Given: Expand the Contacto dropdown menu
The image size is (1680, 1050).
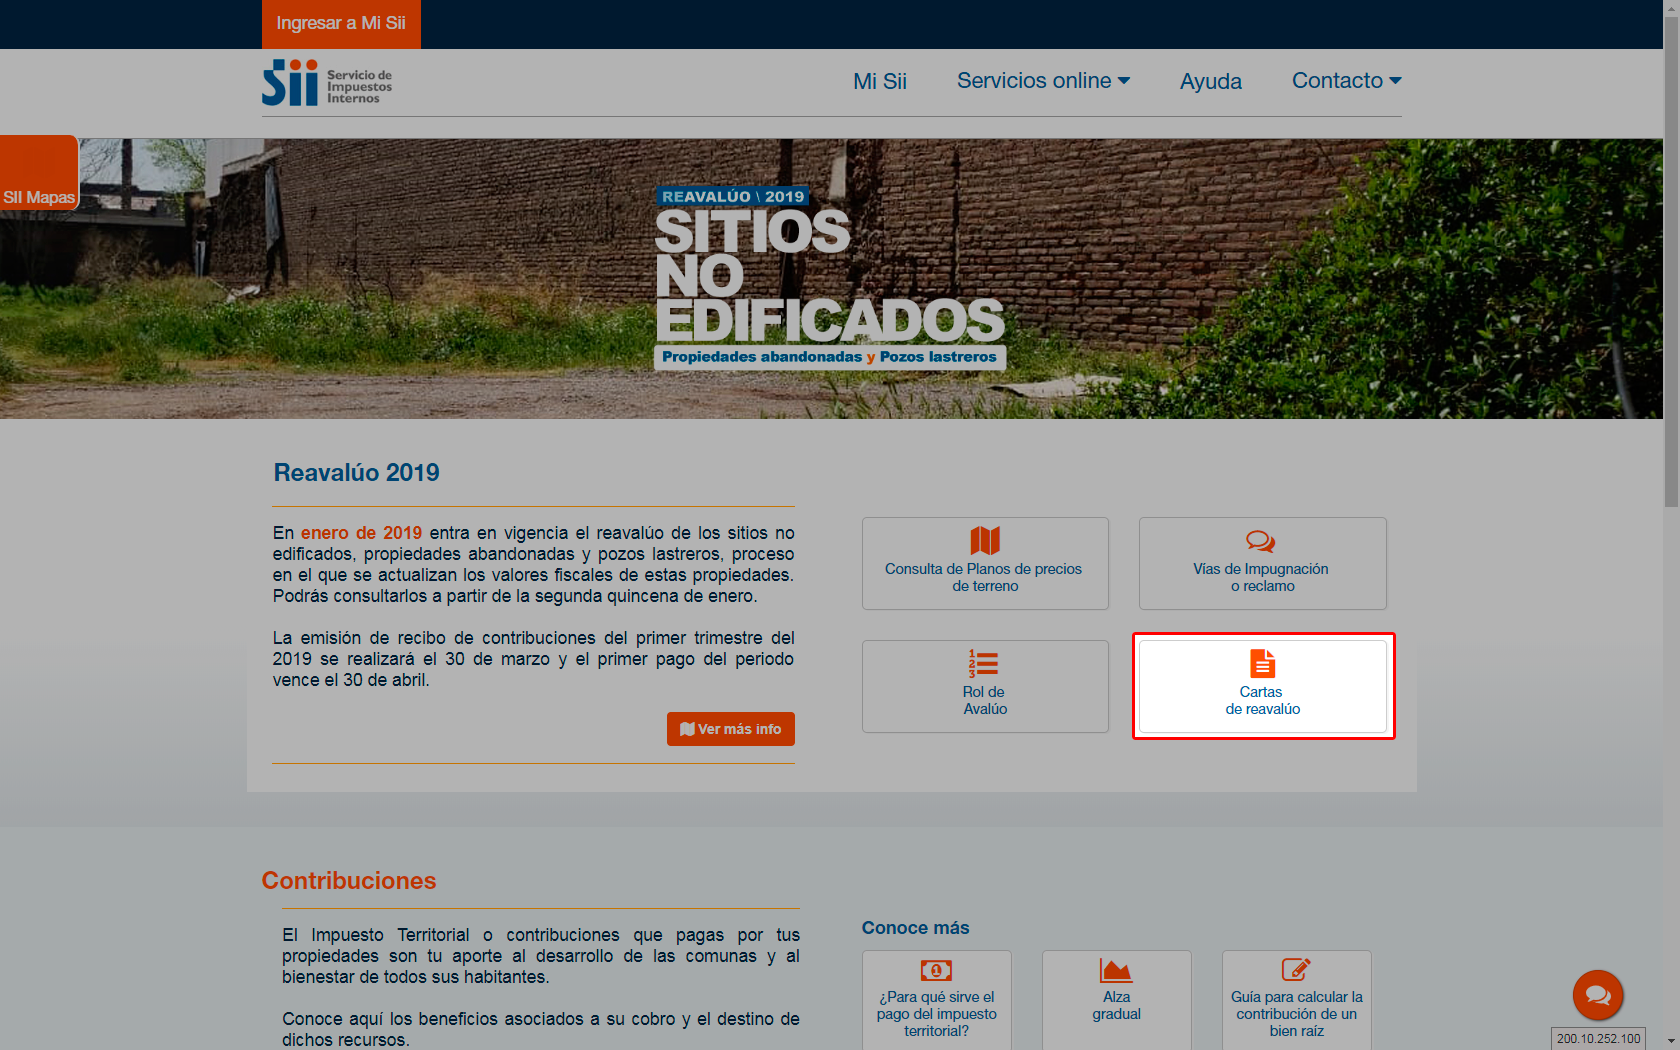Looking at the screenshot, I should 1346,81.
